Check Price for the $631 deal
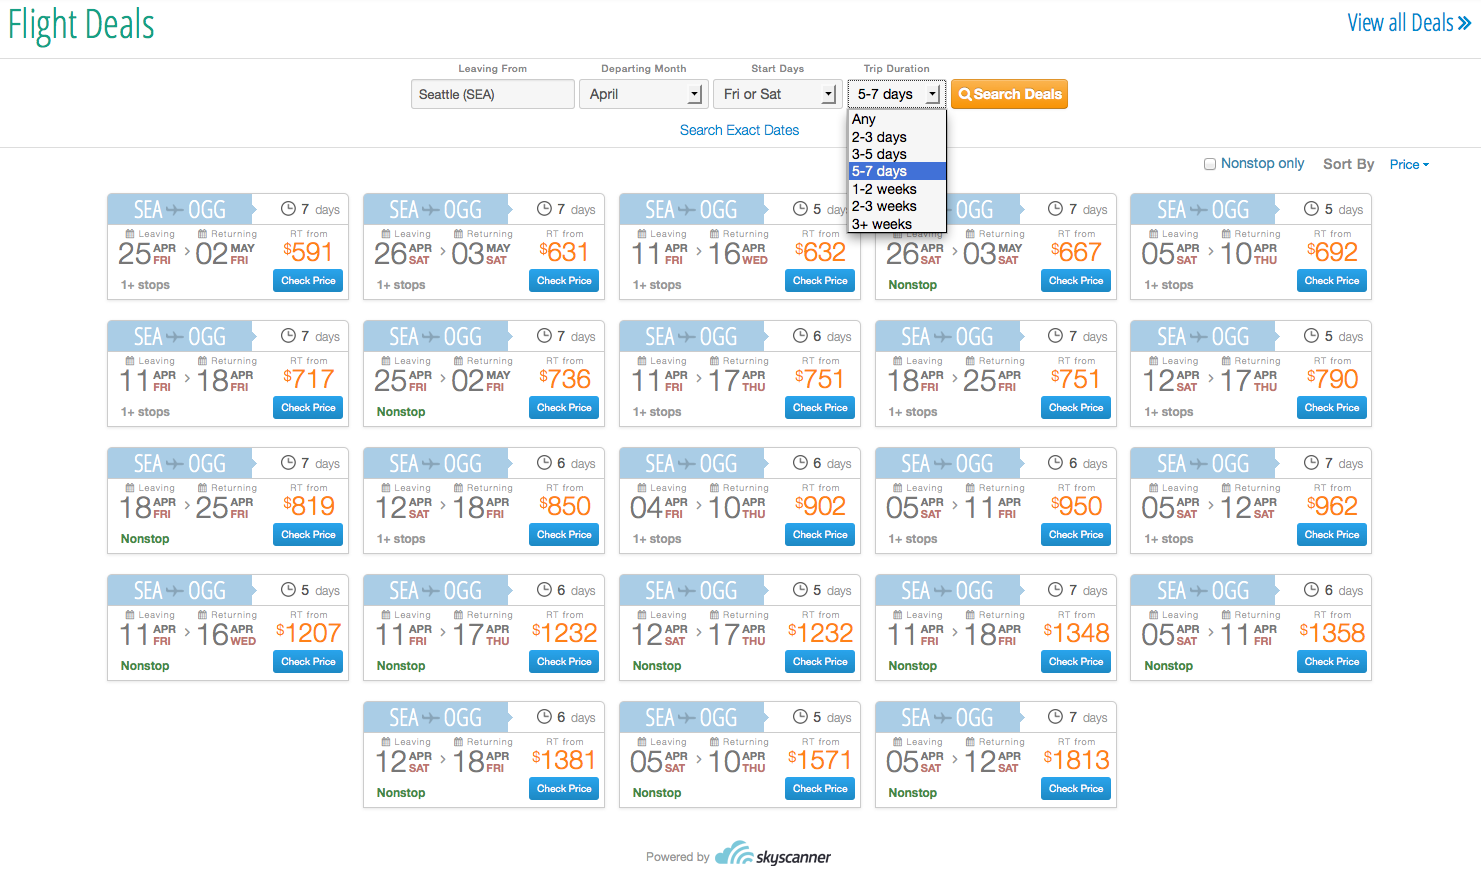Viewport: 1481px width, 878px height. point(564,281)
